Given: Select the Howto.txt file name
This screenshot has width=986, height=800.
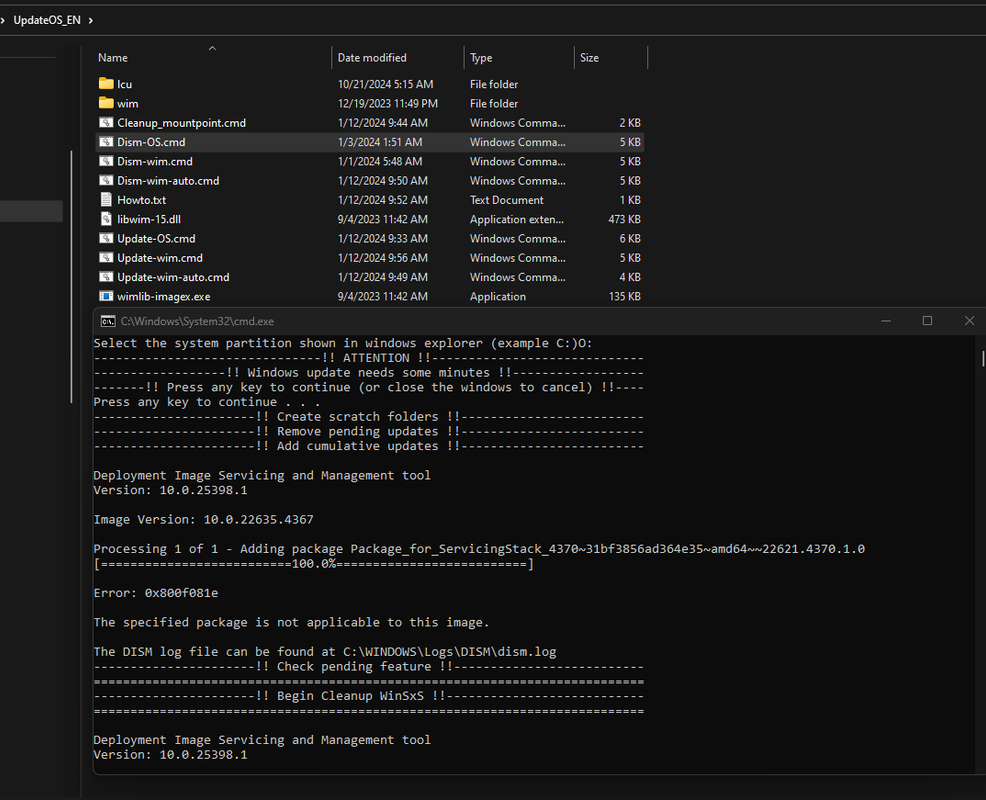Looking at the screenshot, I should pyautogui.click(x=141, y=200).
